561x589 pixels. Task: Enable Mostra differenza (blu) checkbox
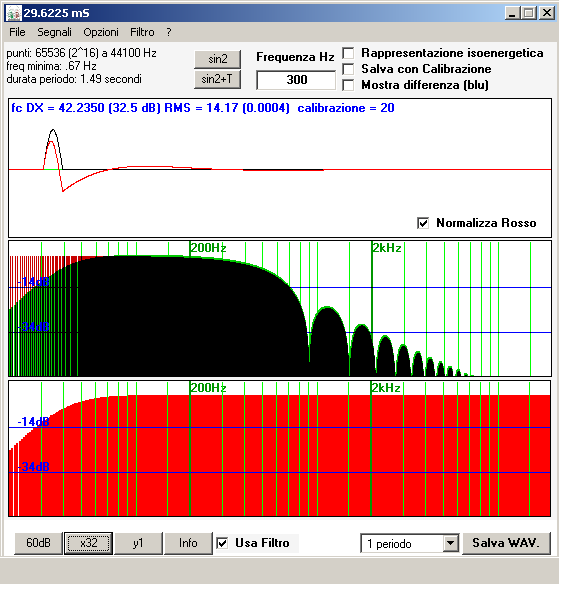[348, 85]
